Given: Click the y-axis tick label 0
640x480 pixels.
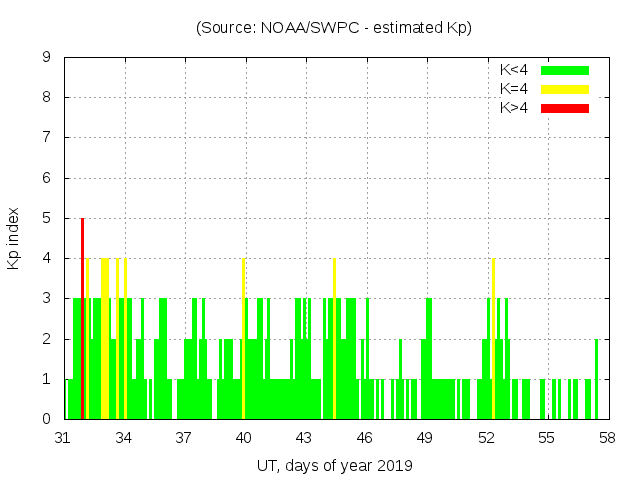Looking at the screenshot, I should coord(47,420).
